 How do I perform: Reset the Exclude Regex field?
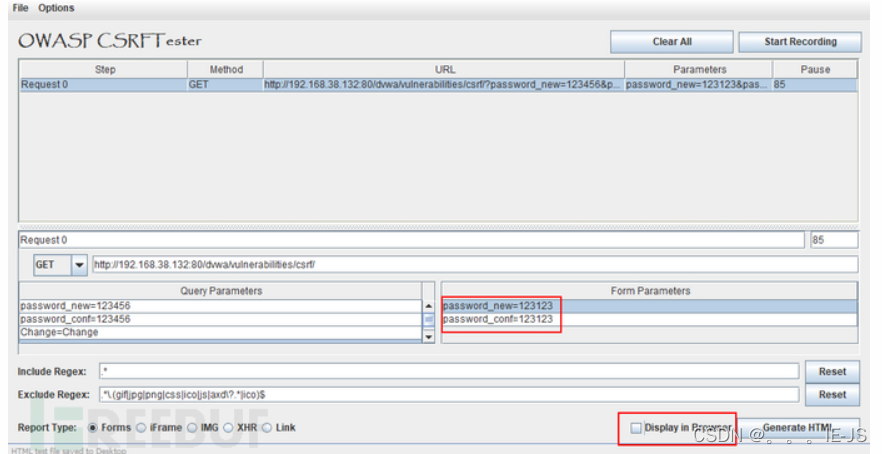tap(832, 395)
